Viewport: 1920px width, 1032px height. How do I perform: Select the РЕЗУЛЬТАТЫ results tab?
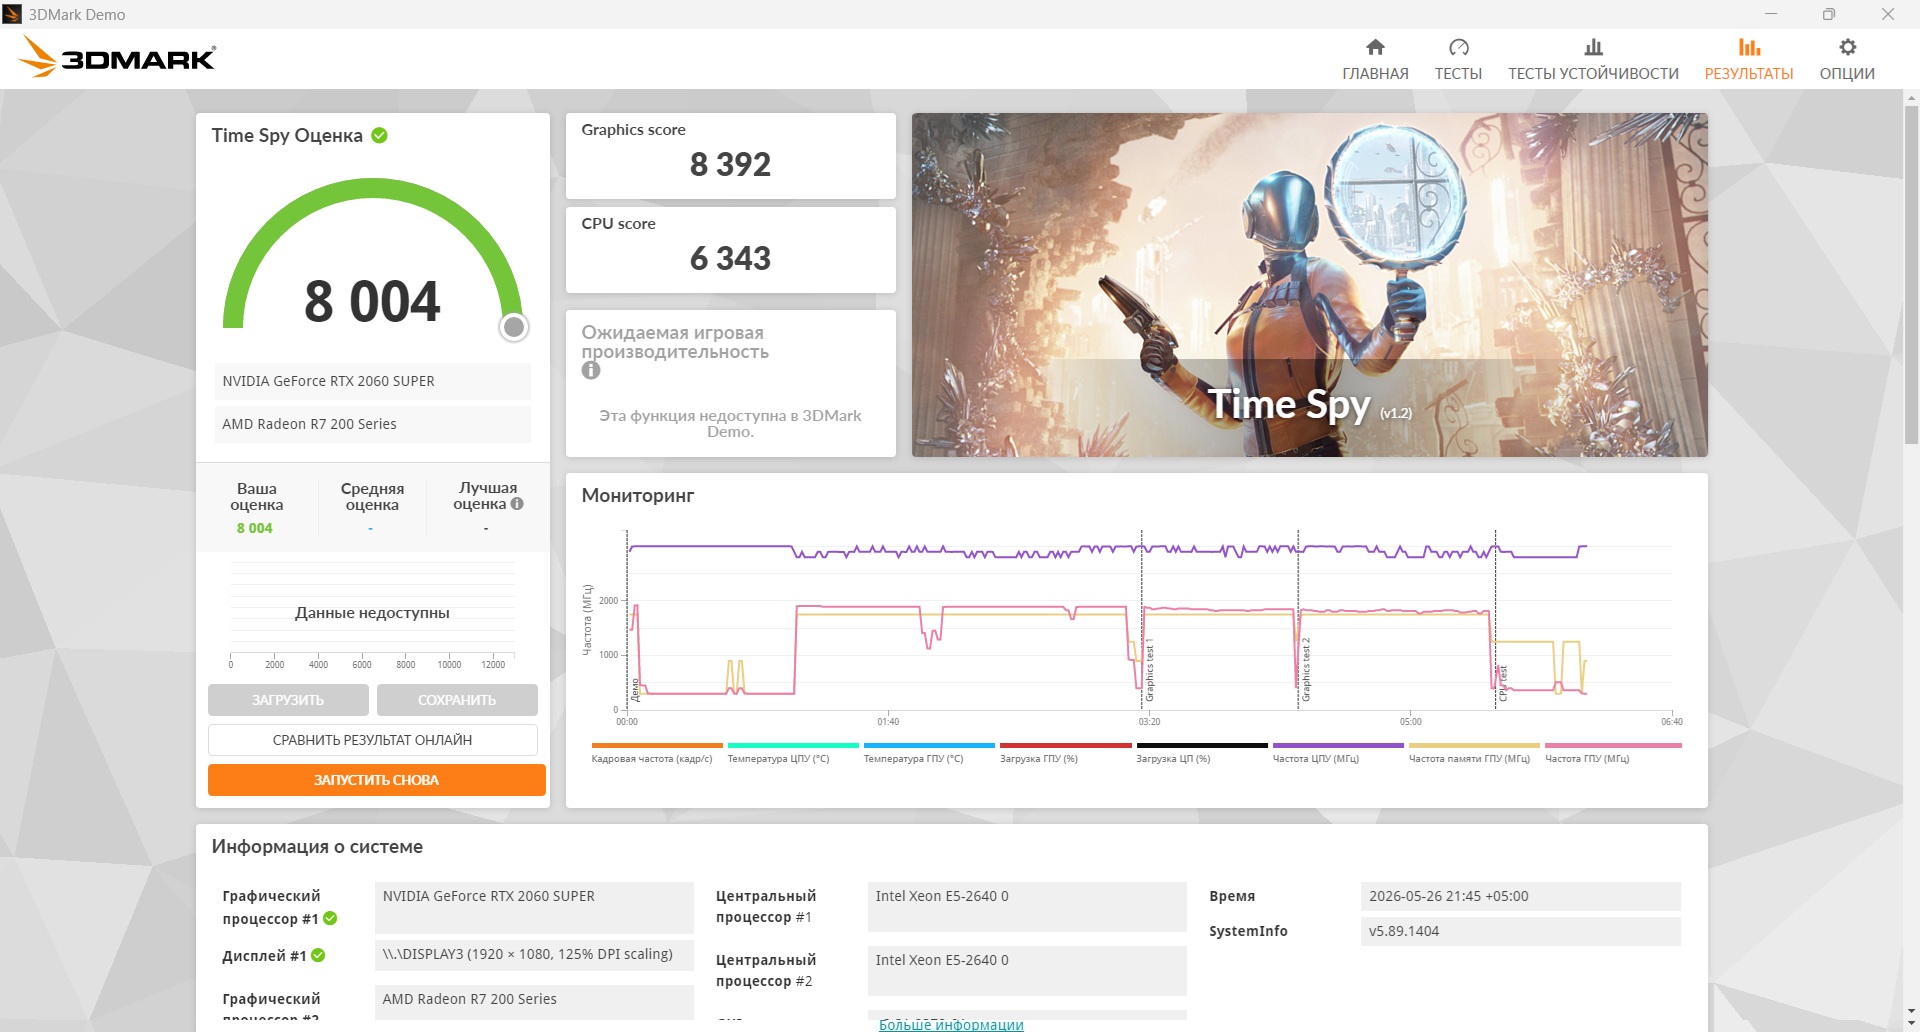[x=1749, y=59]
